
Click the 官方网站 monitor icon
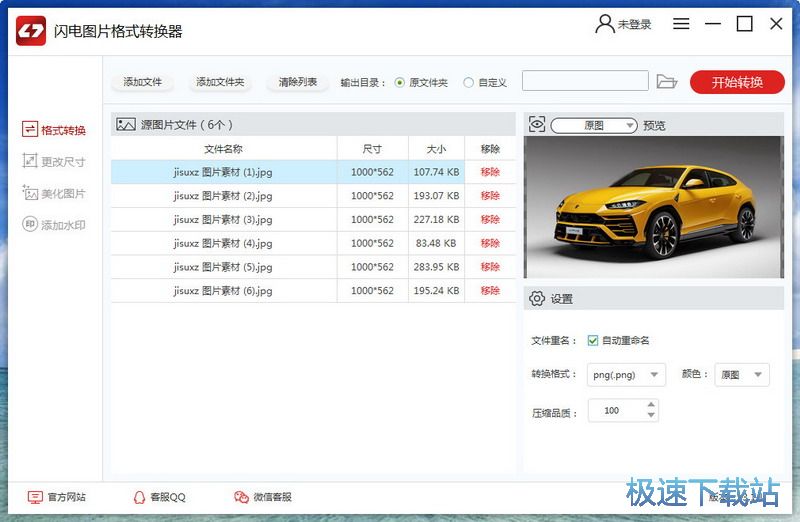(x=35, y=497)
